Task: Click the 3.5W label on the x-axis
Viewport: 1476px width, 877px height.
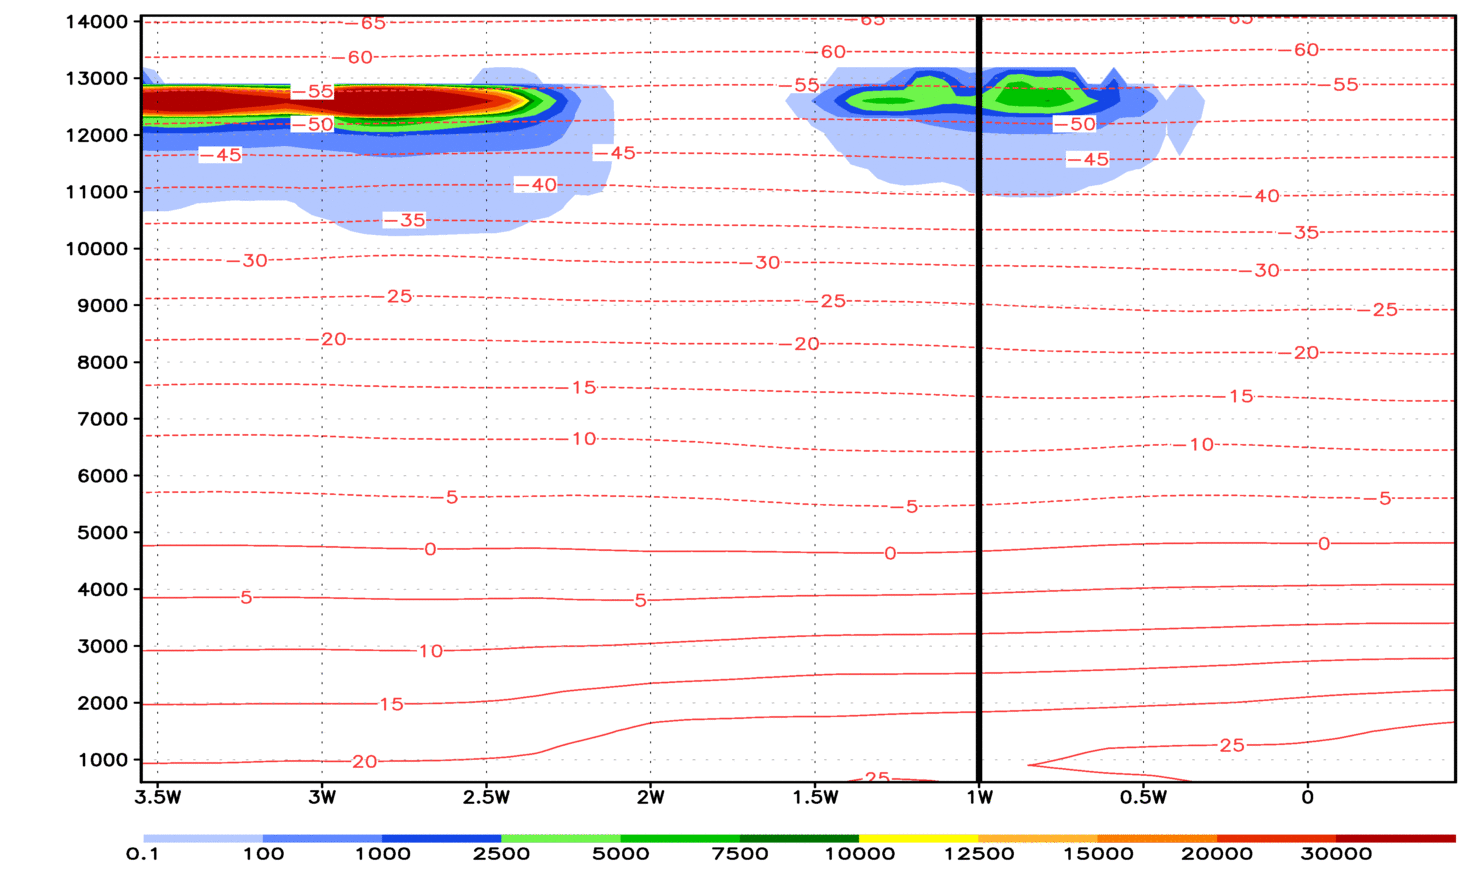Action: point(158,797)
